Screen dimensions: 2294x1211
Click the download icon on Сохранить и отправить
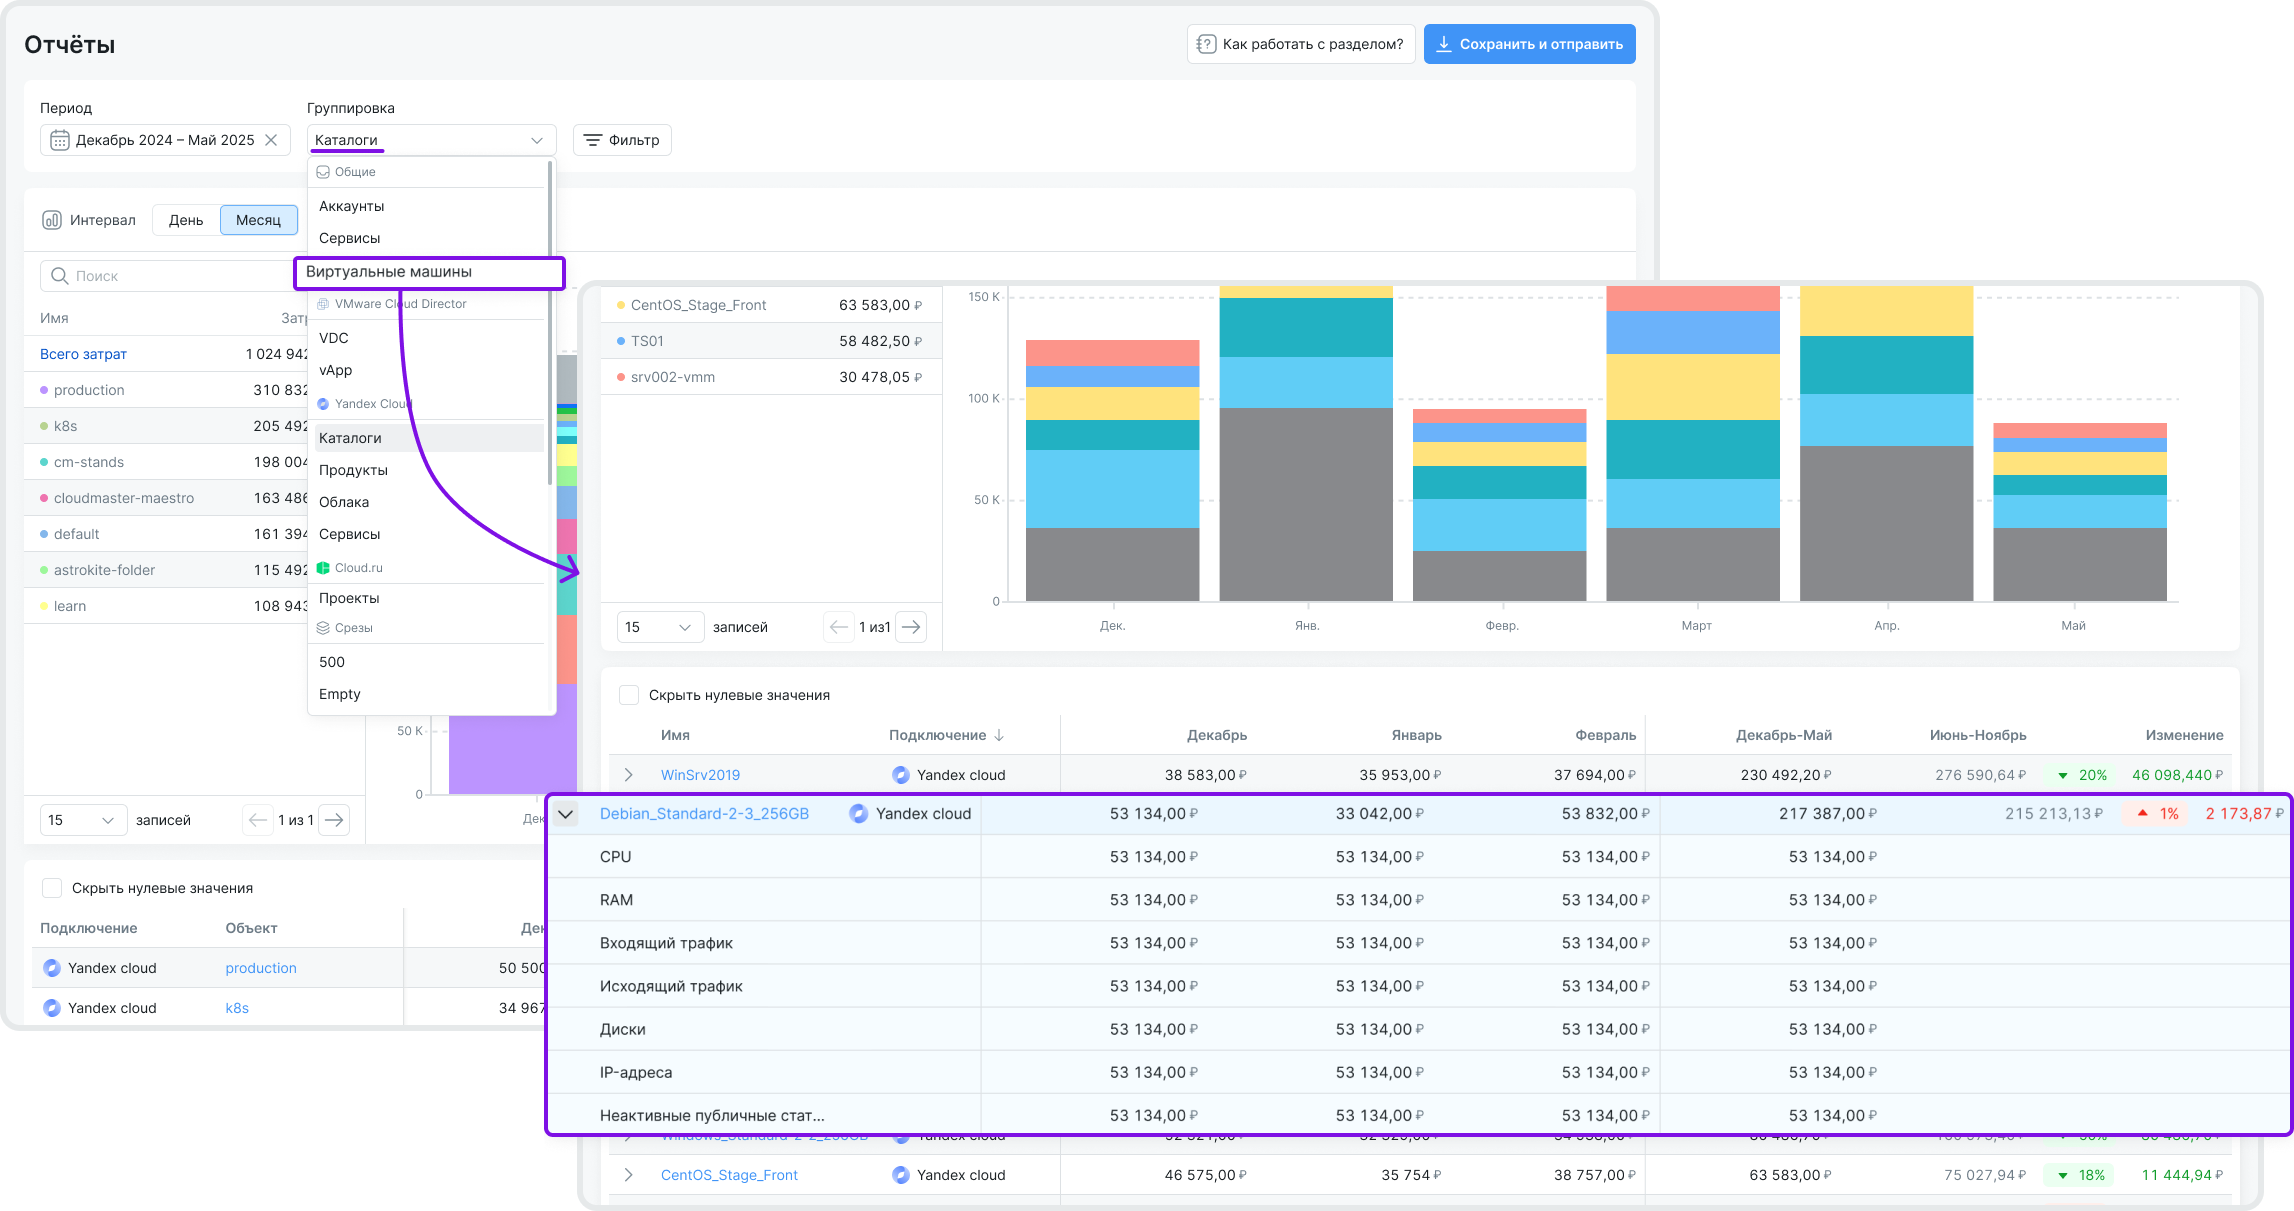click(x=1444, y=44)
